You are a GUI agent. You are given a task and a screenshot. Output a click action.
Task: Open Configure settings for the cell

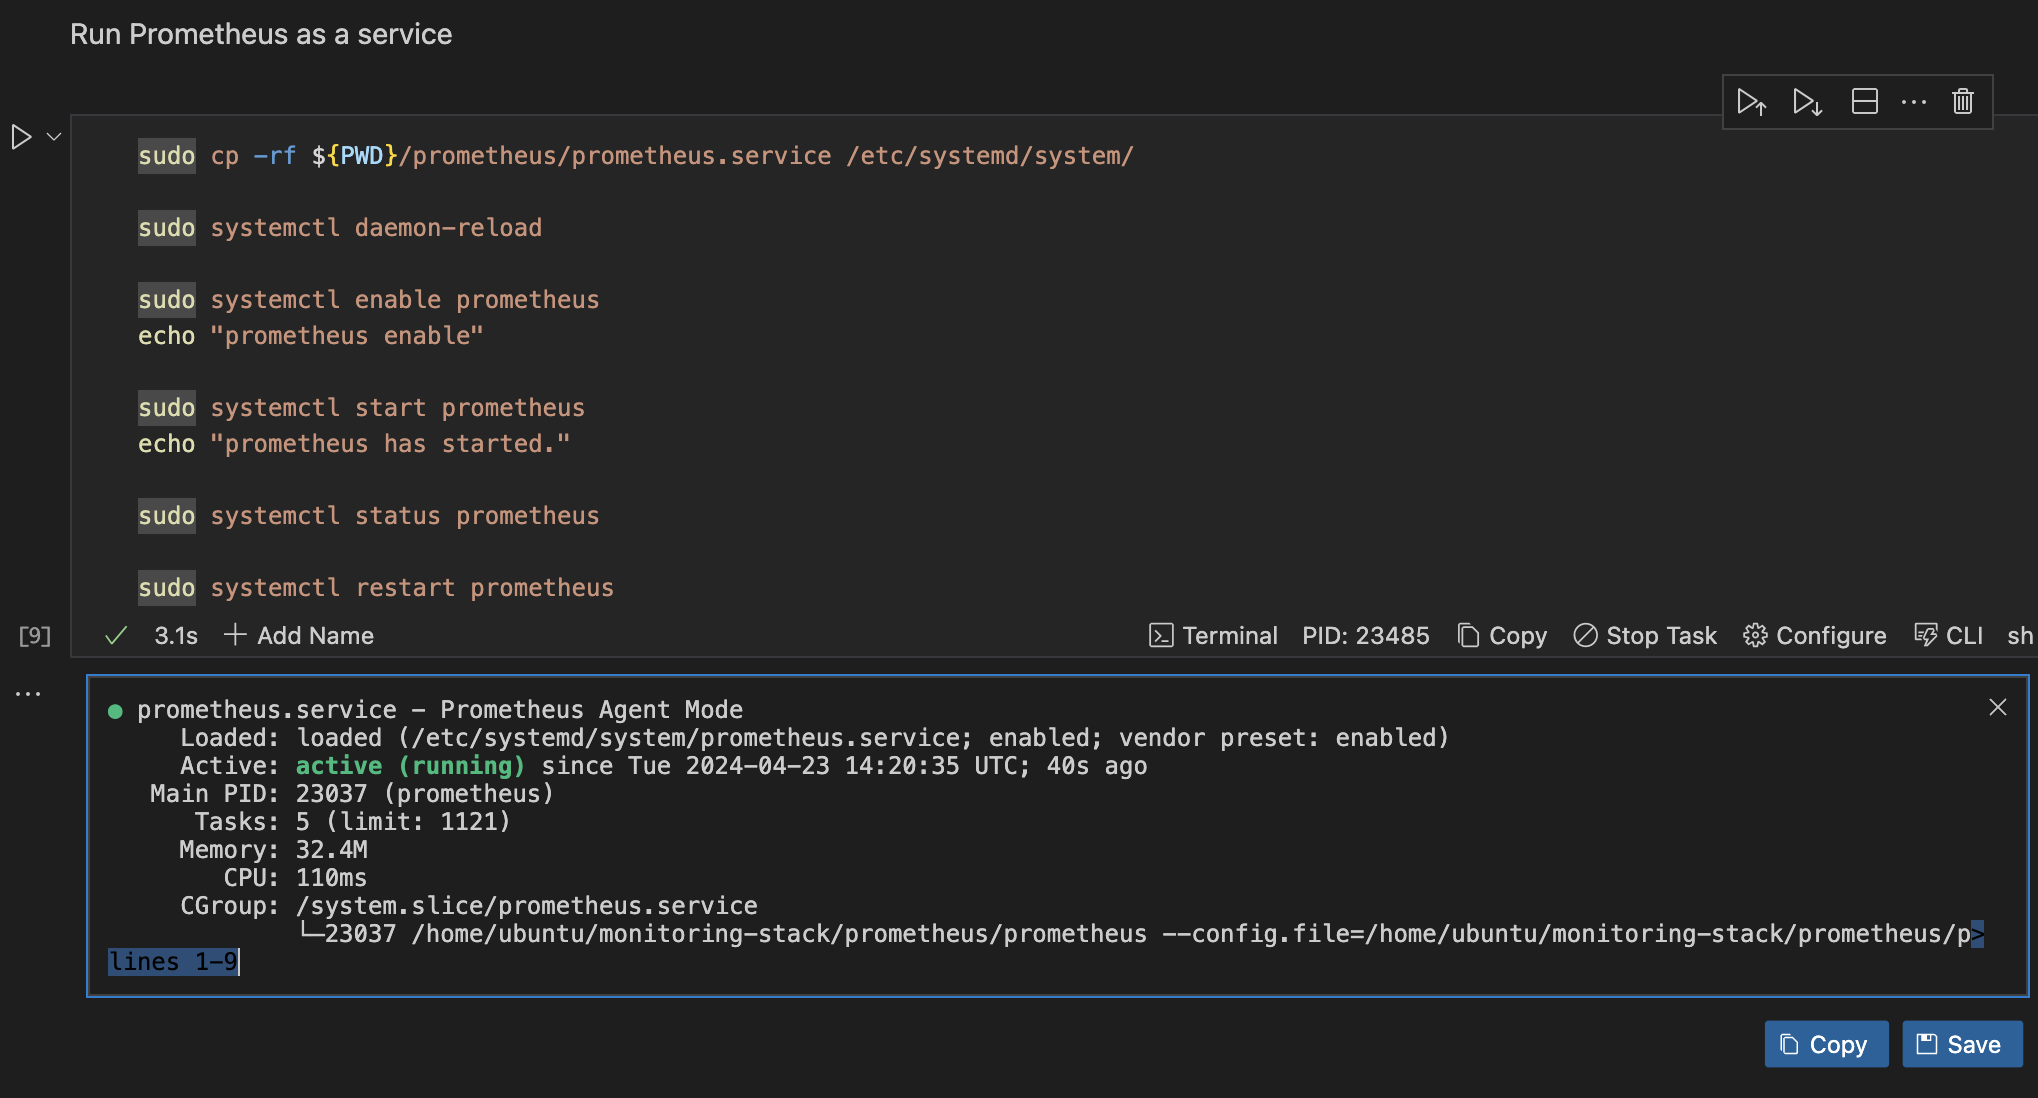coord(1815,636)
